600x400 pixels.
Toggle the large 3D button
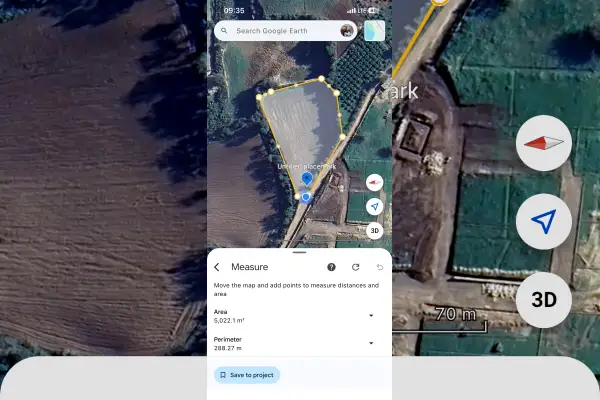(544, 300)
